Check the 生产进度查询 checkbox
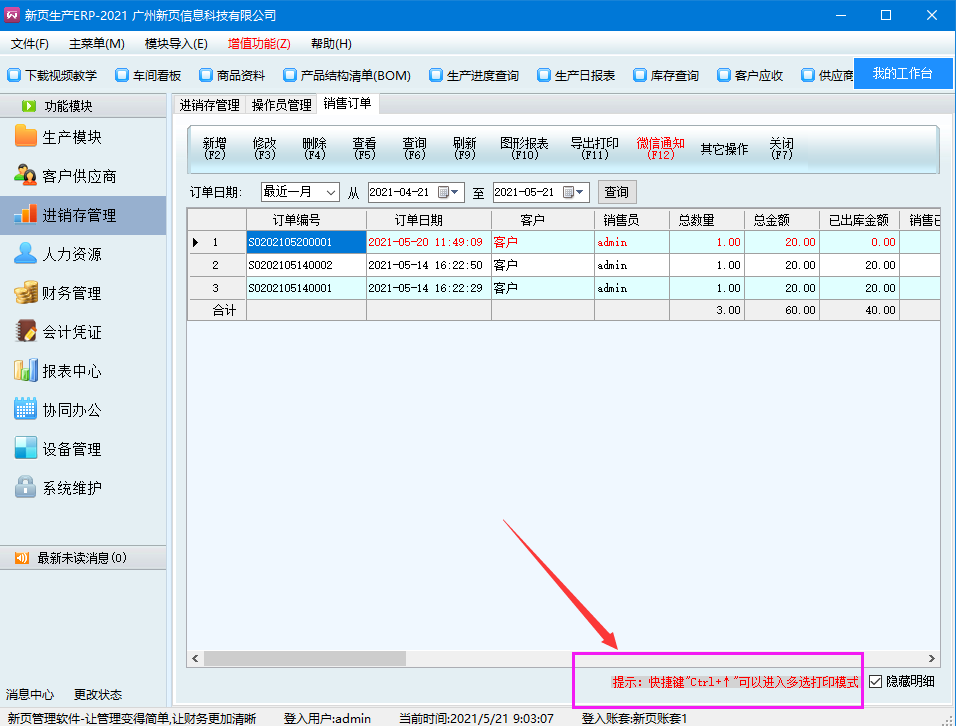Image resolution: width=956 pixels, height=726 pixels. [436, 75]
